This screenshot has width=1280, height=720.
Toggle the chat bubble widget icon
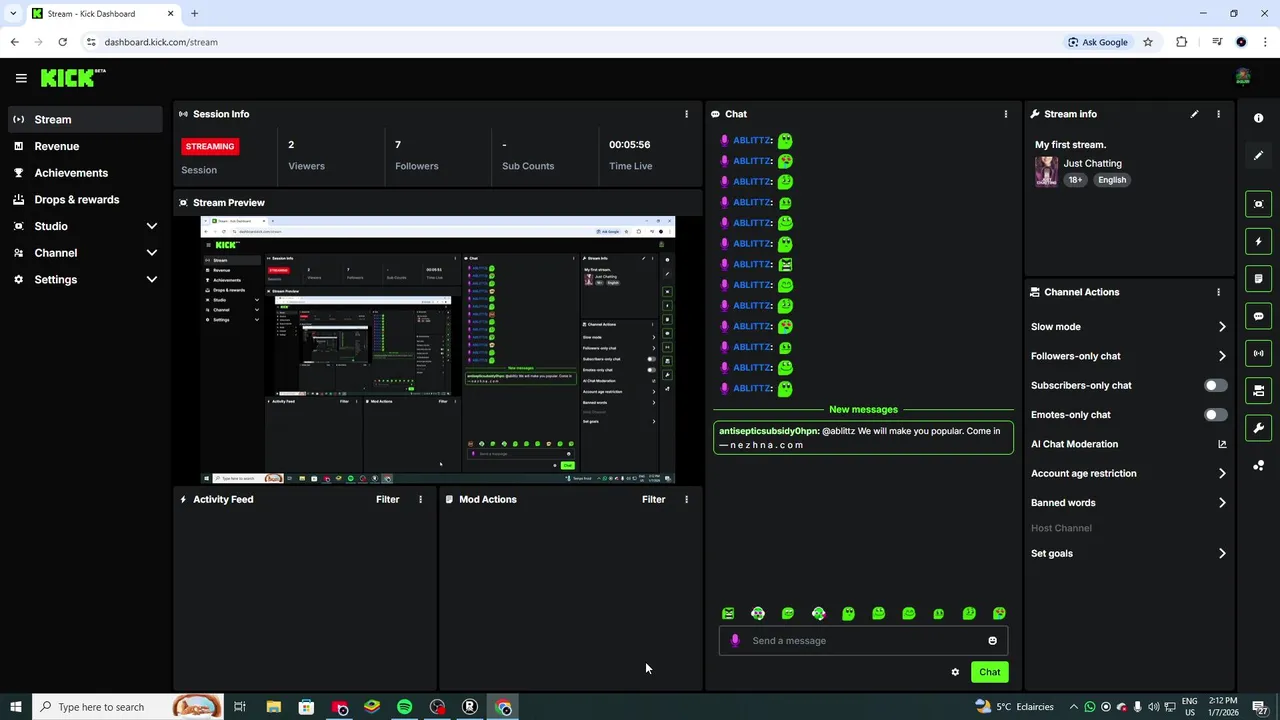coord(1258,316)
